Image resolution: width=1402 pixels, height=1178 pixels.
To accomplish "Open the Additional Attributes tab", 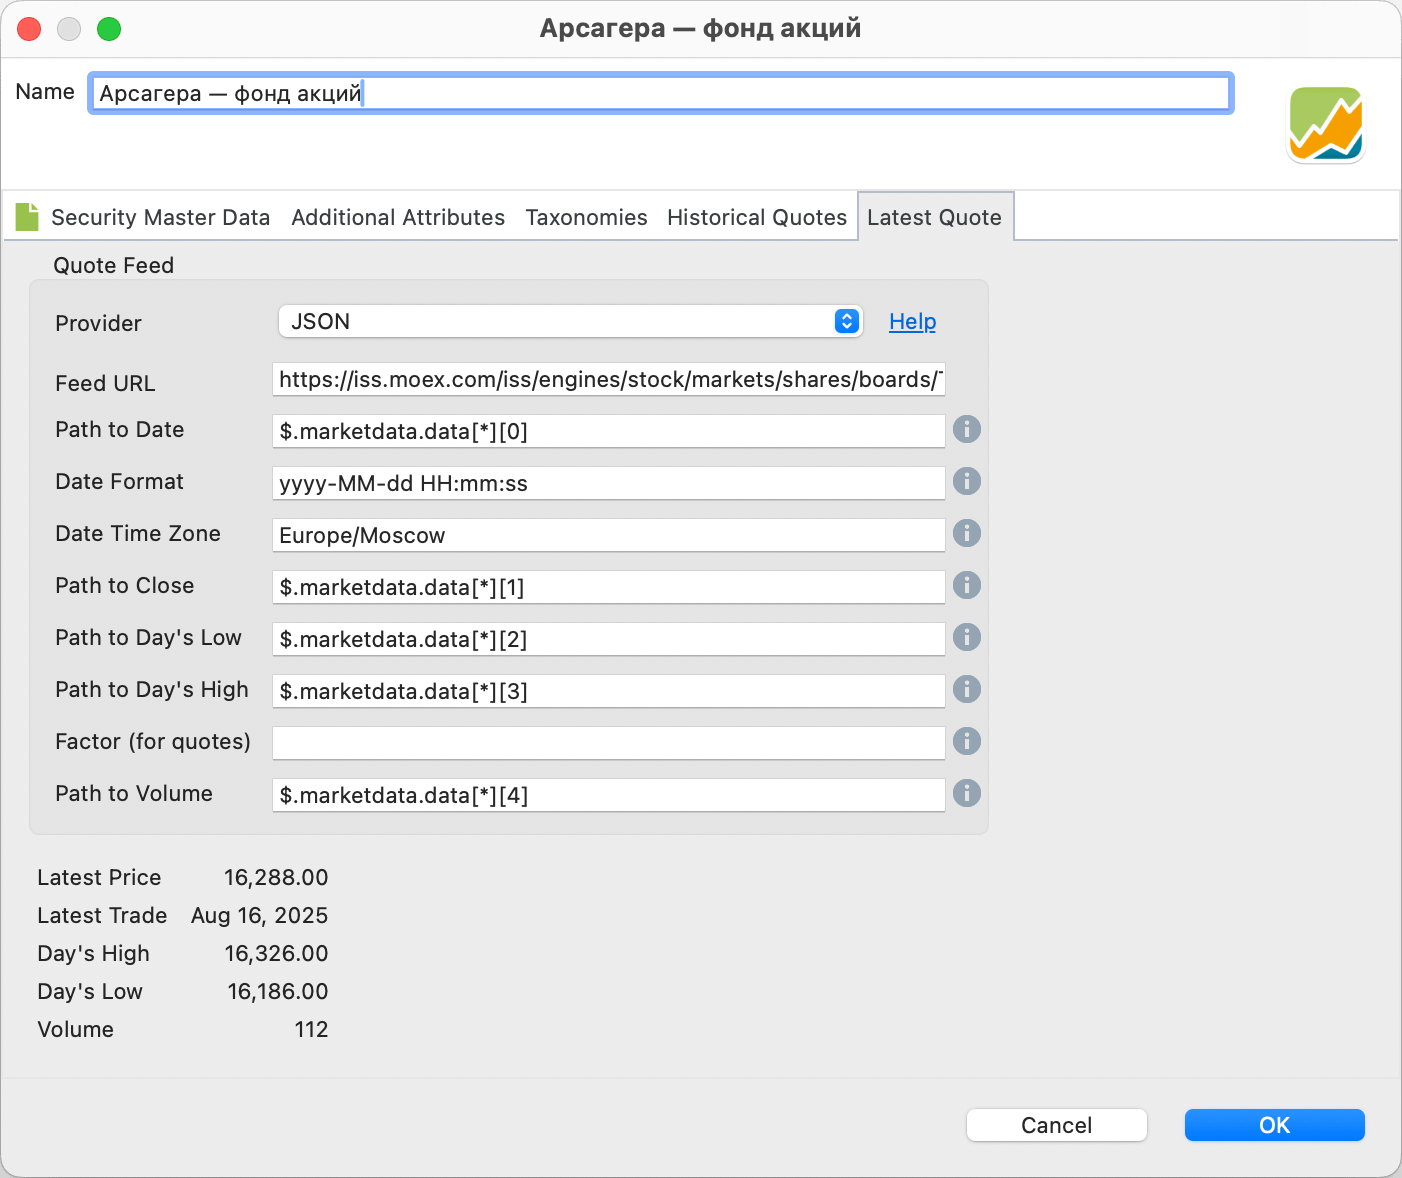I will click(398, 217).
